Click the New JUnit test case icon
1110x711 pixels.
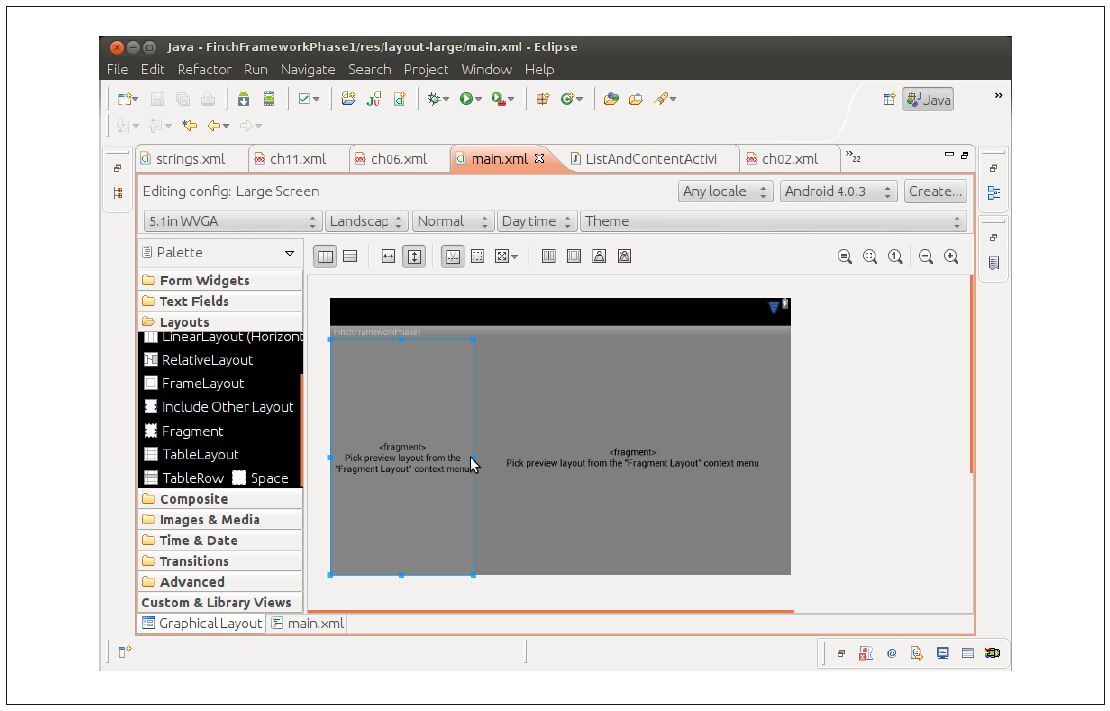pyautogui.click(x=374, y=99)
